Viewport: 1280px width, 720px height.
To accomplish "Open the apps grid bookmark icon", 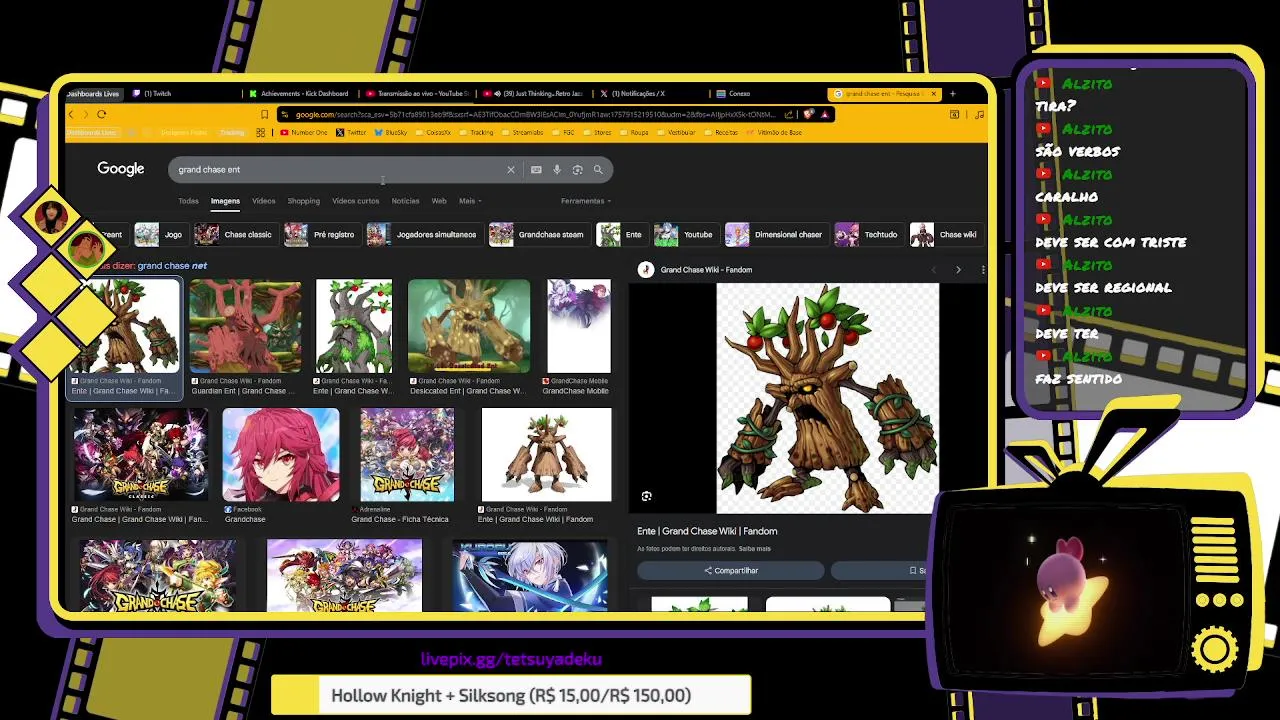I will point(260,132).
